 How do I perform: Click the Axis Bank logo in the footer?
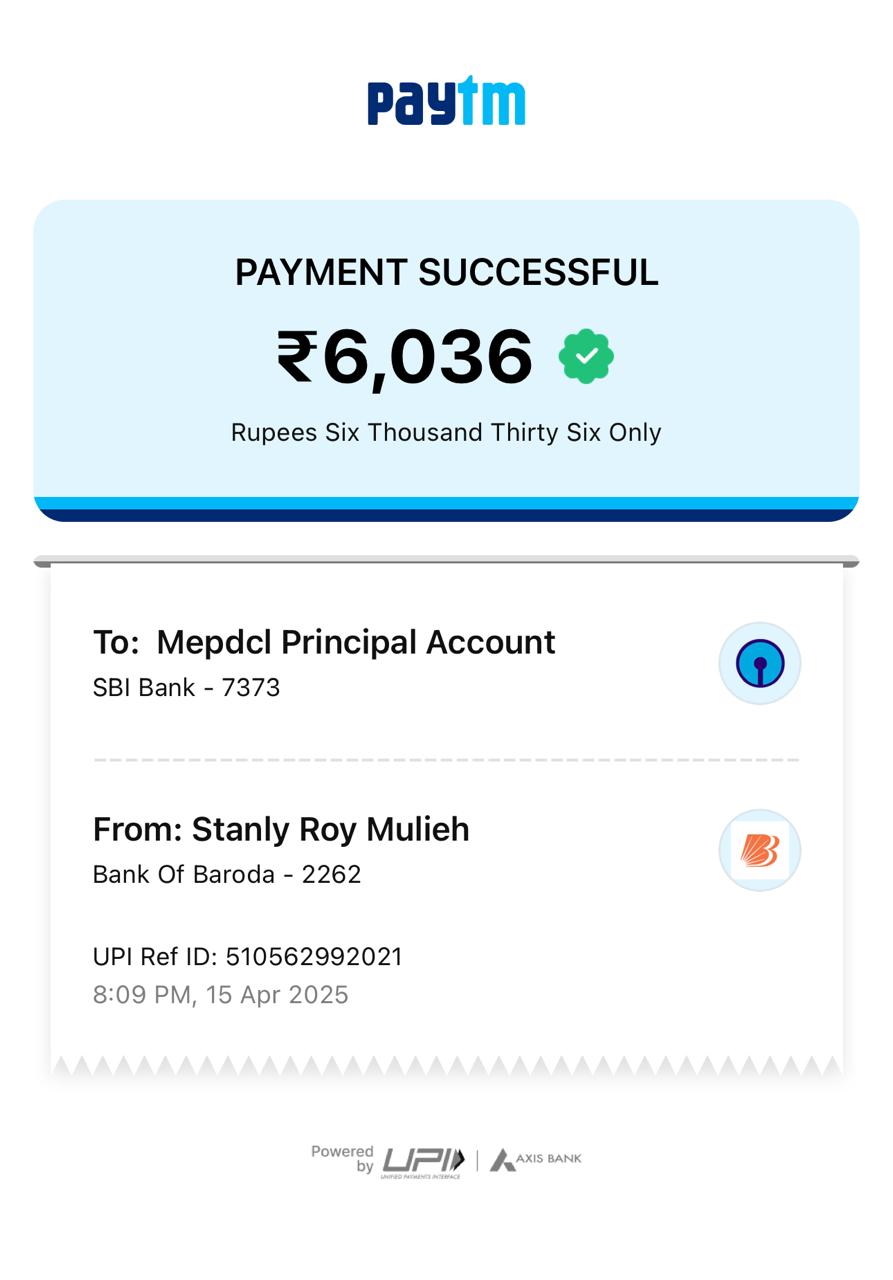pos(536,1160)
